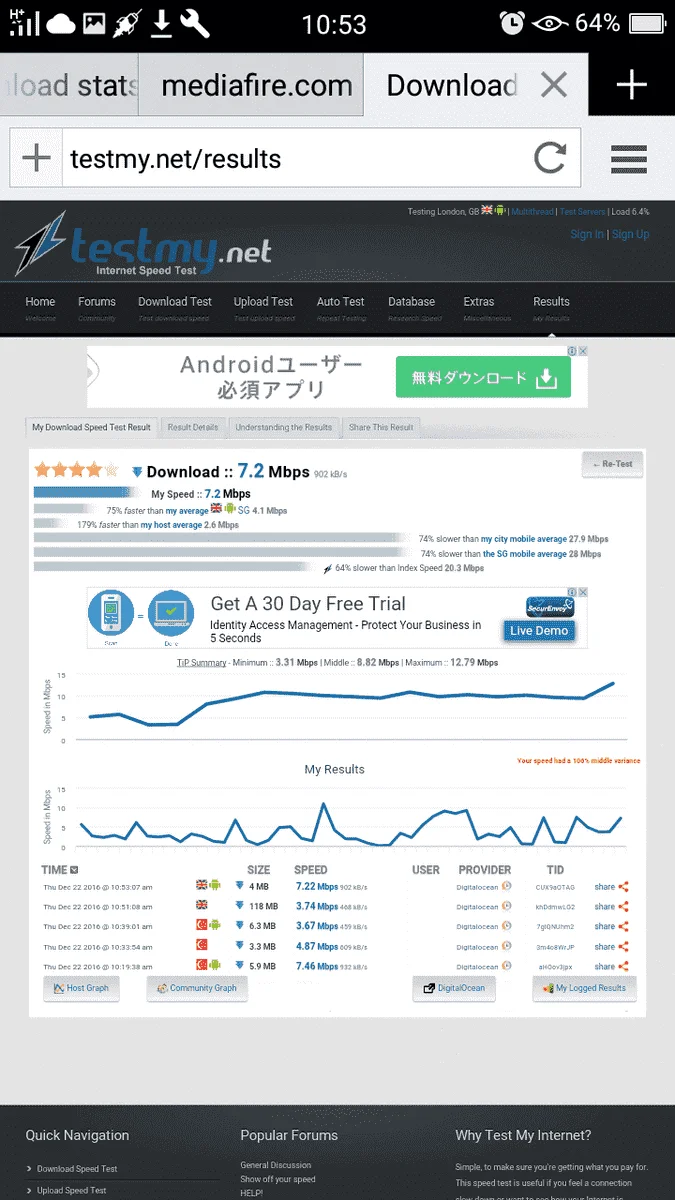Open my city mobile average link

pos(523,539)
